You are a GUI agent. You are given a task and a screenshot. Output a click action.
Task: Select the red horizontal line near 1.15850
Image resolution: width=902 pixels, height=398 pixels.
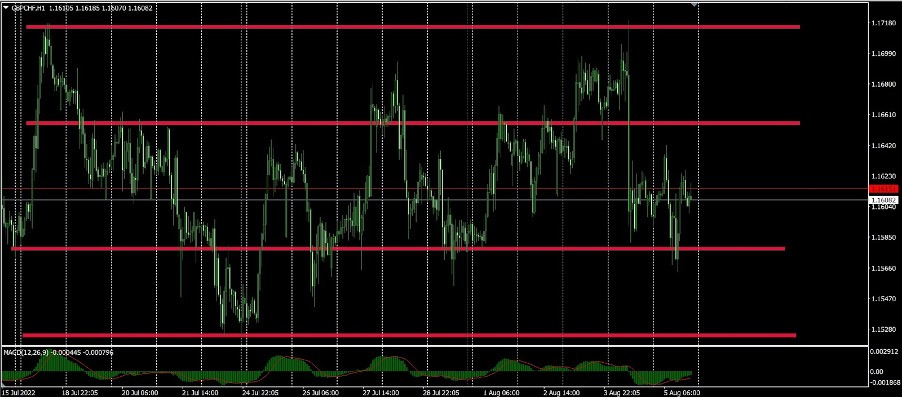click(x=398, y=248)
